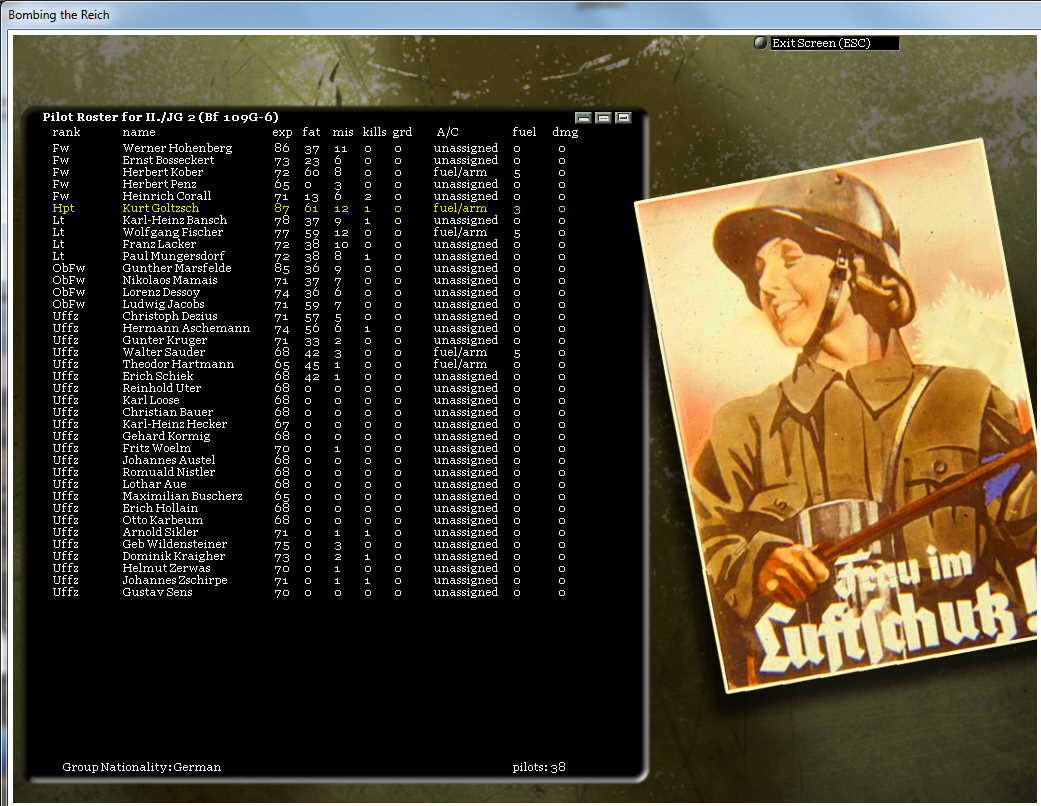Select highlighted pilot Kurt Goltzsch
This screenshot has height=806, width=1041.
[161, 208]
